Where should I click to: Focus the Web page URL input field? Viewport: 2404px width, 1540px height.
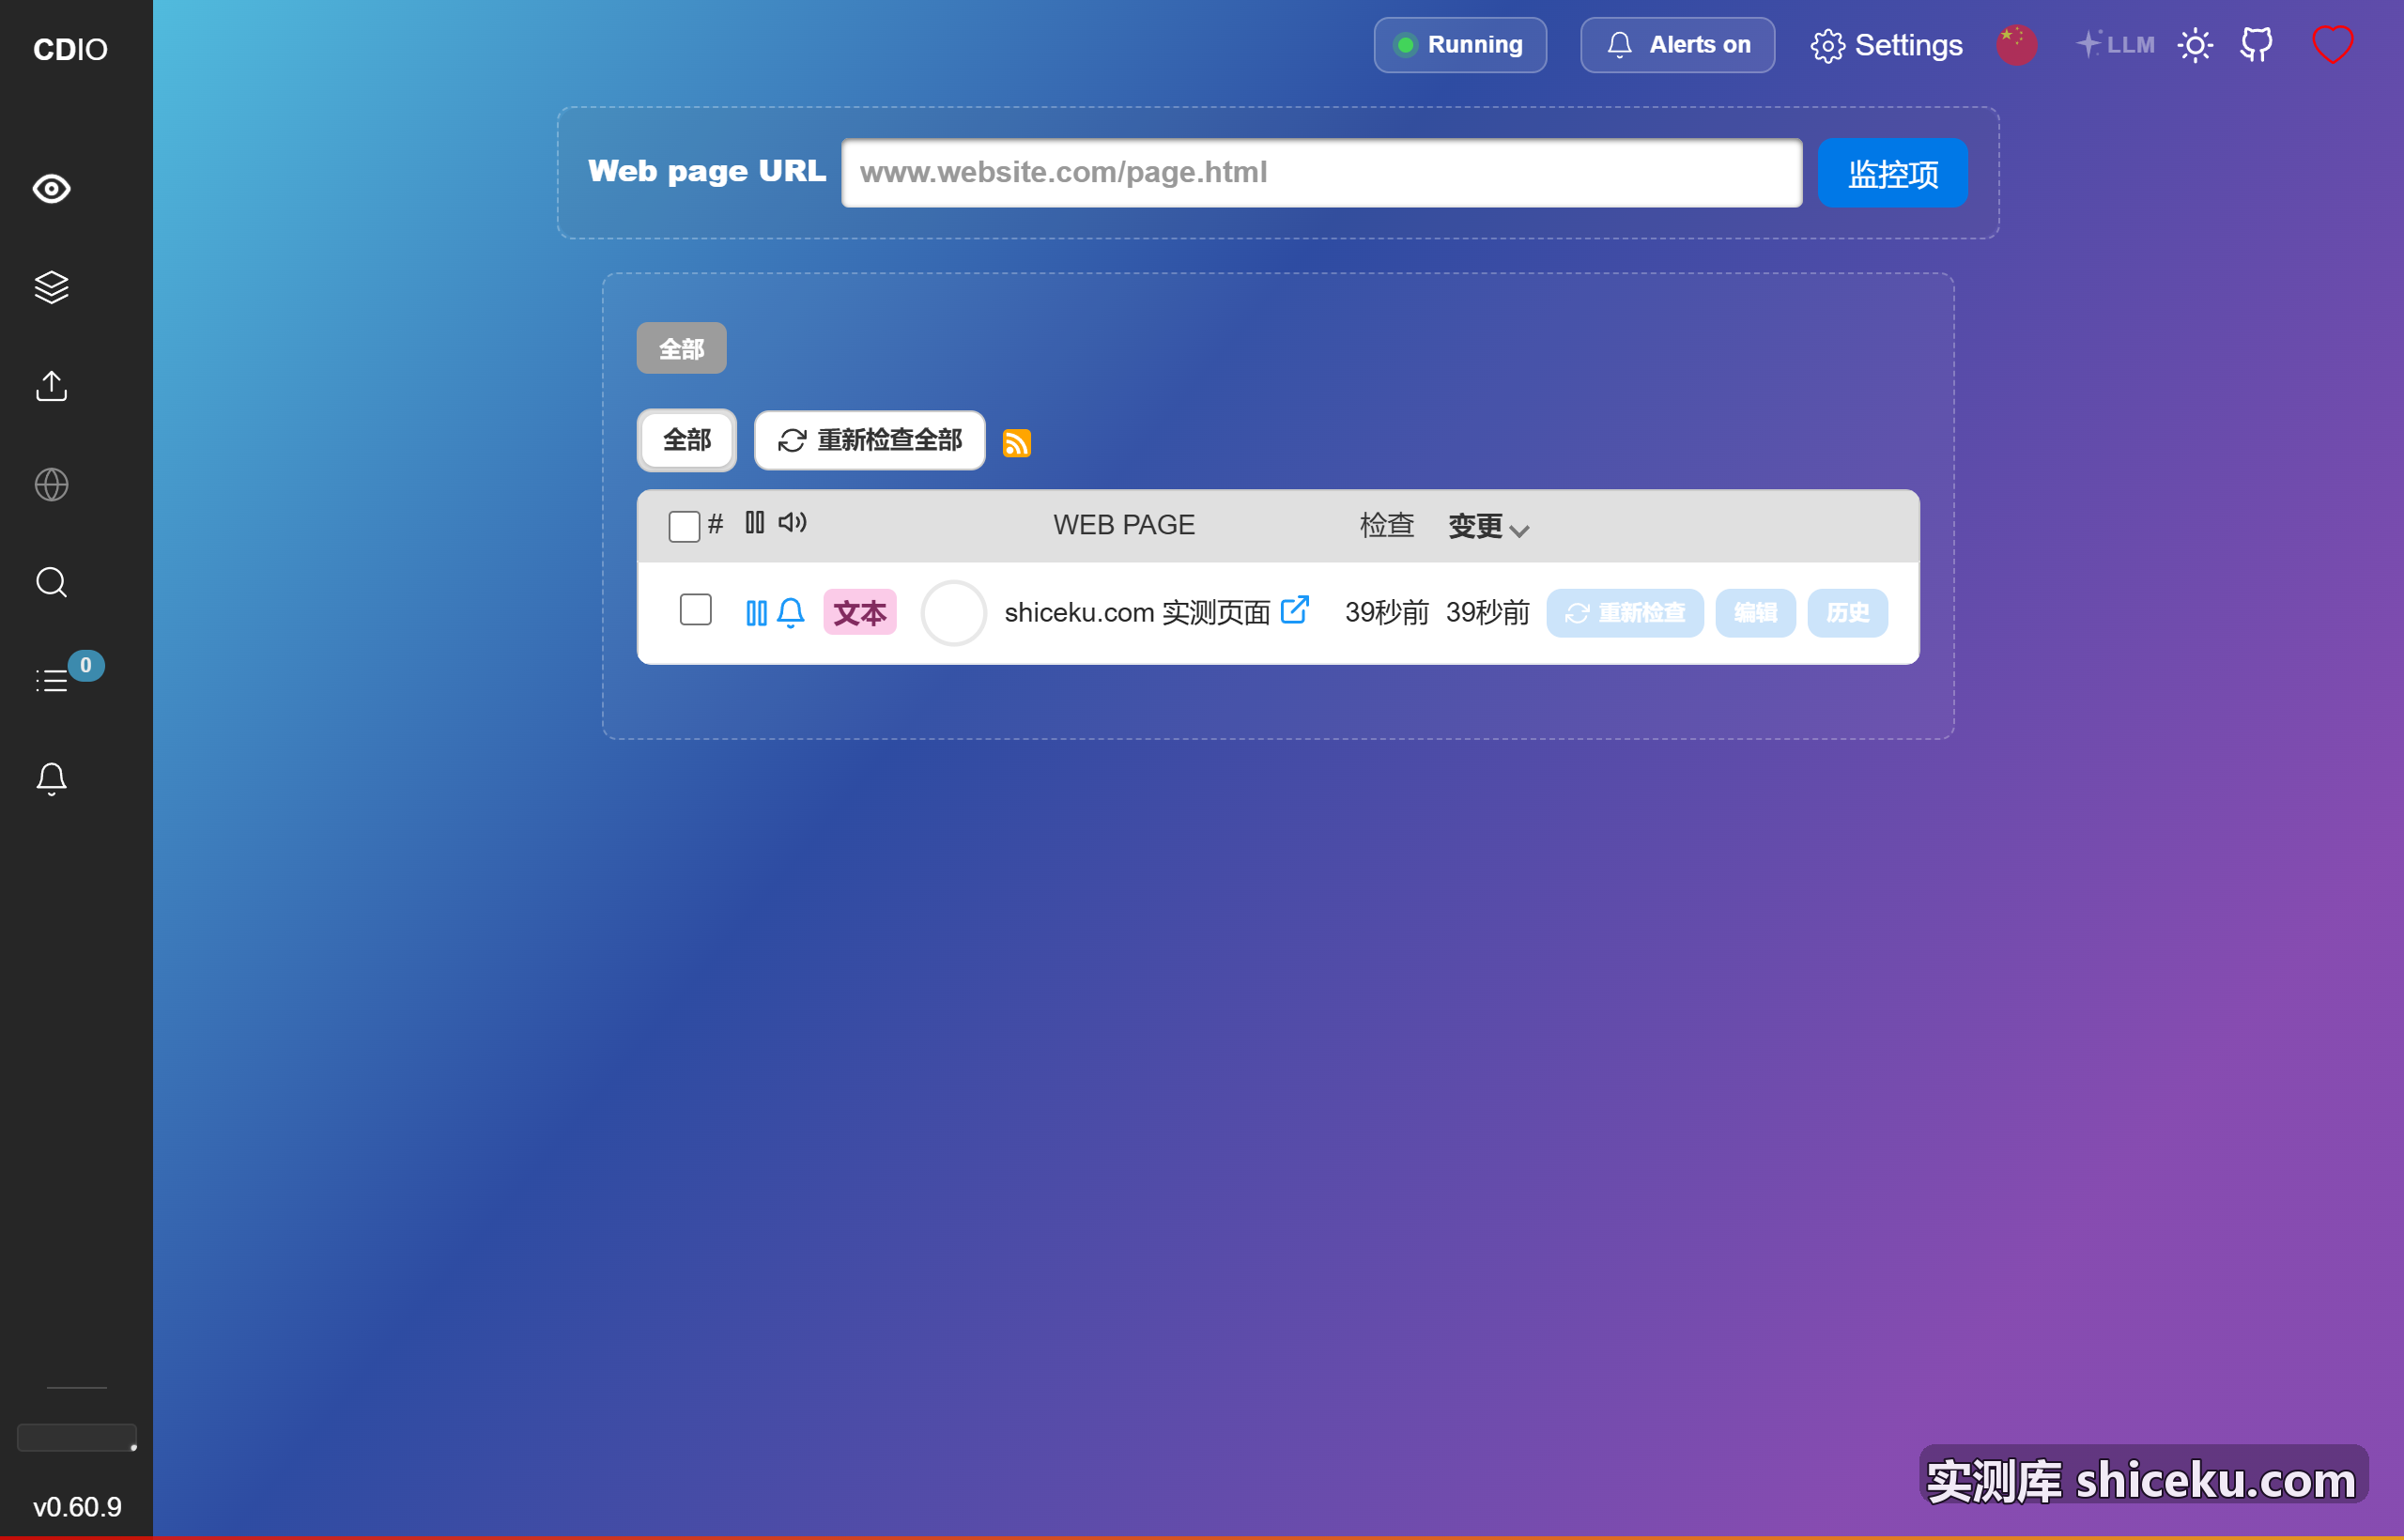click(x=1321, y=173)
